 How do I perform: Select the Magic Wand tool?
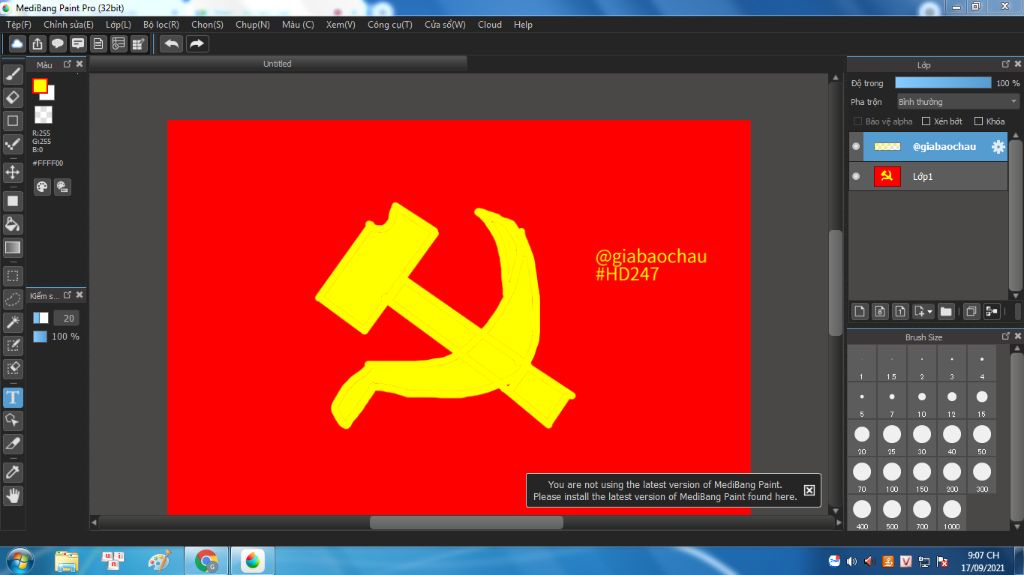[12, 321]
